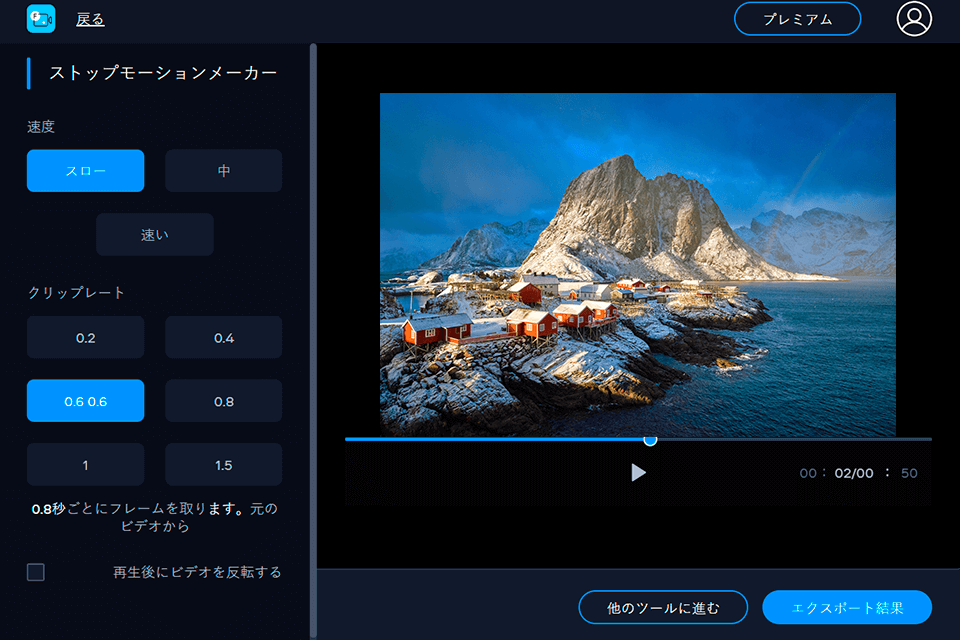Click the playback progress slider handle
The width and height of the screenshot is (960, 640).
tap(650, 439)
